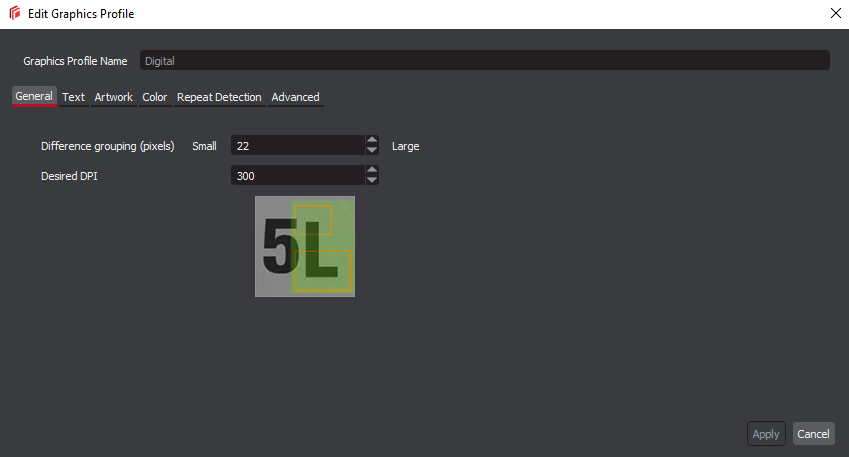Go to the Repeat Detection tab

click(x=219, y=97)
